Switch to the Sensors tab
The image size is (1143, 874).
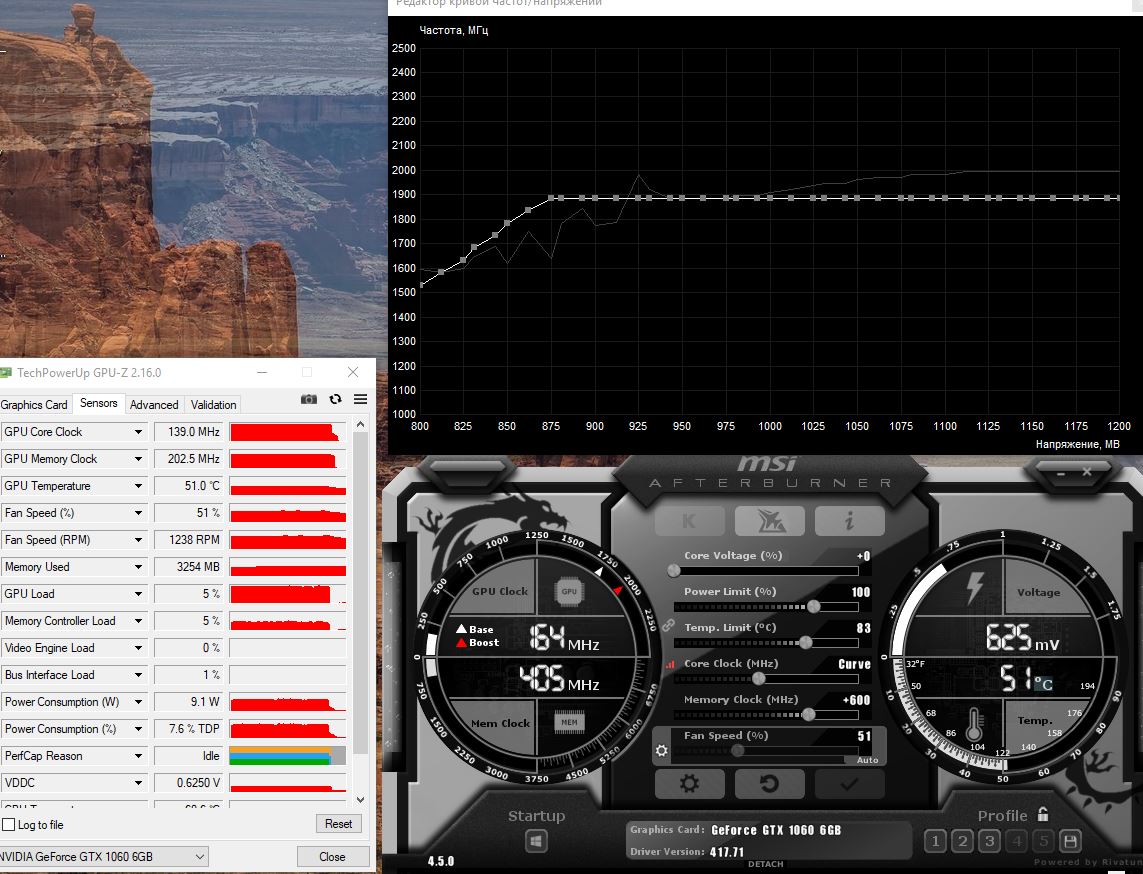pyautogui.click(x=98, y=403)
